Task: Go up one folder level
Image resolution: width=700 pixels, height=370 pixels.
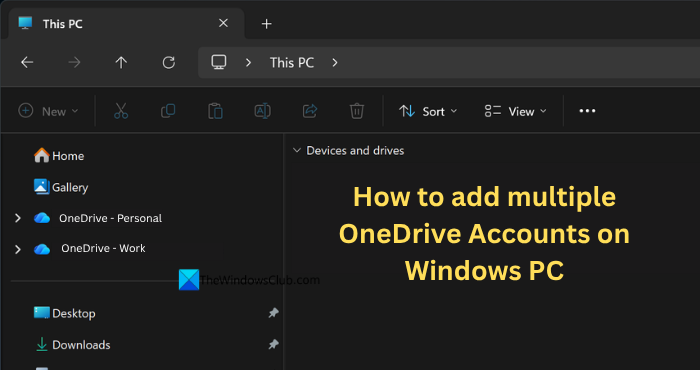Action: point(121,62)
